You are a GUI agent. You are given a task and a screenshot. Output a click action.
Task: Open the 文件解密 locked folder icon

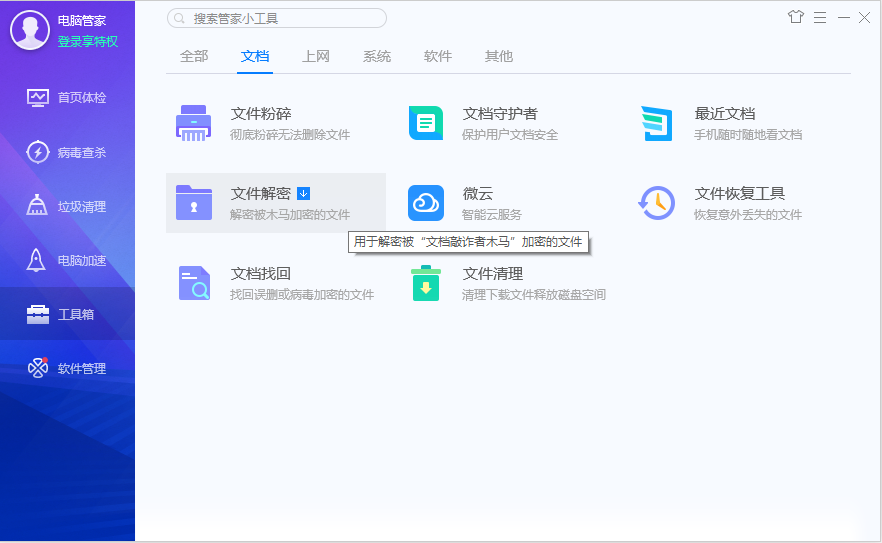pyautogui.click(x=194, y=203)
